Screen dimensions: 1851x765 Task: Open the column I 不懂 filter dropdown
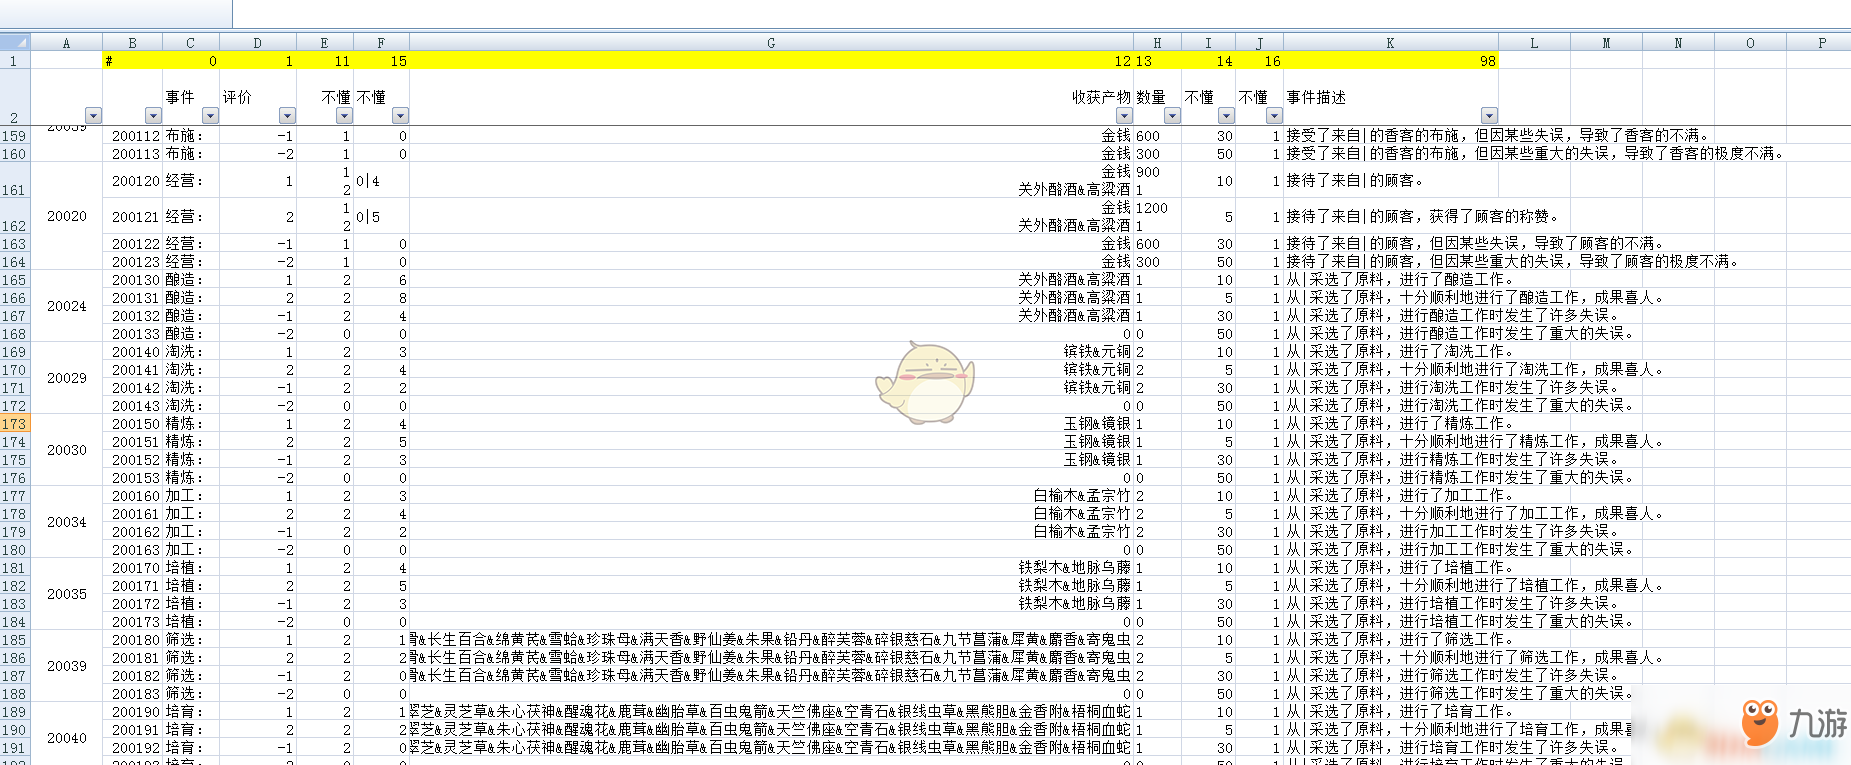point(1226,116)
